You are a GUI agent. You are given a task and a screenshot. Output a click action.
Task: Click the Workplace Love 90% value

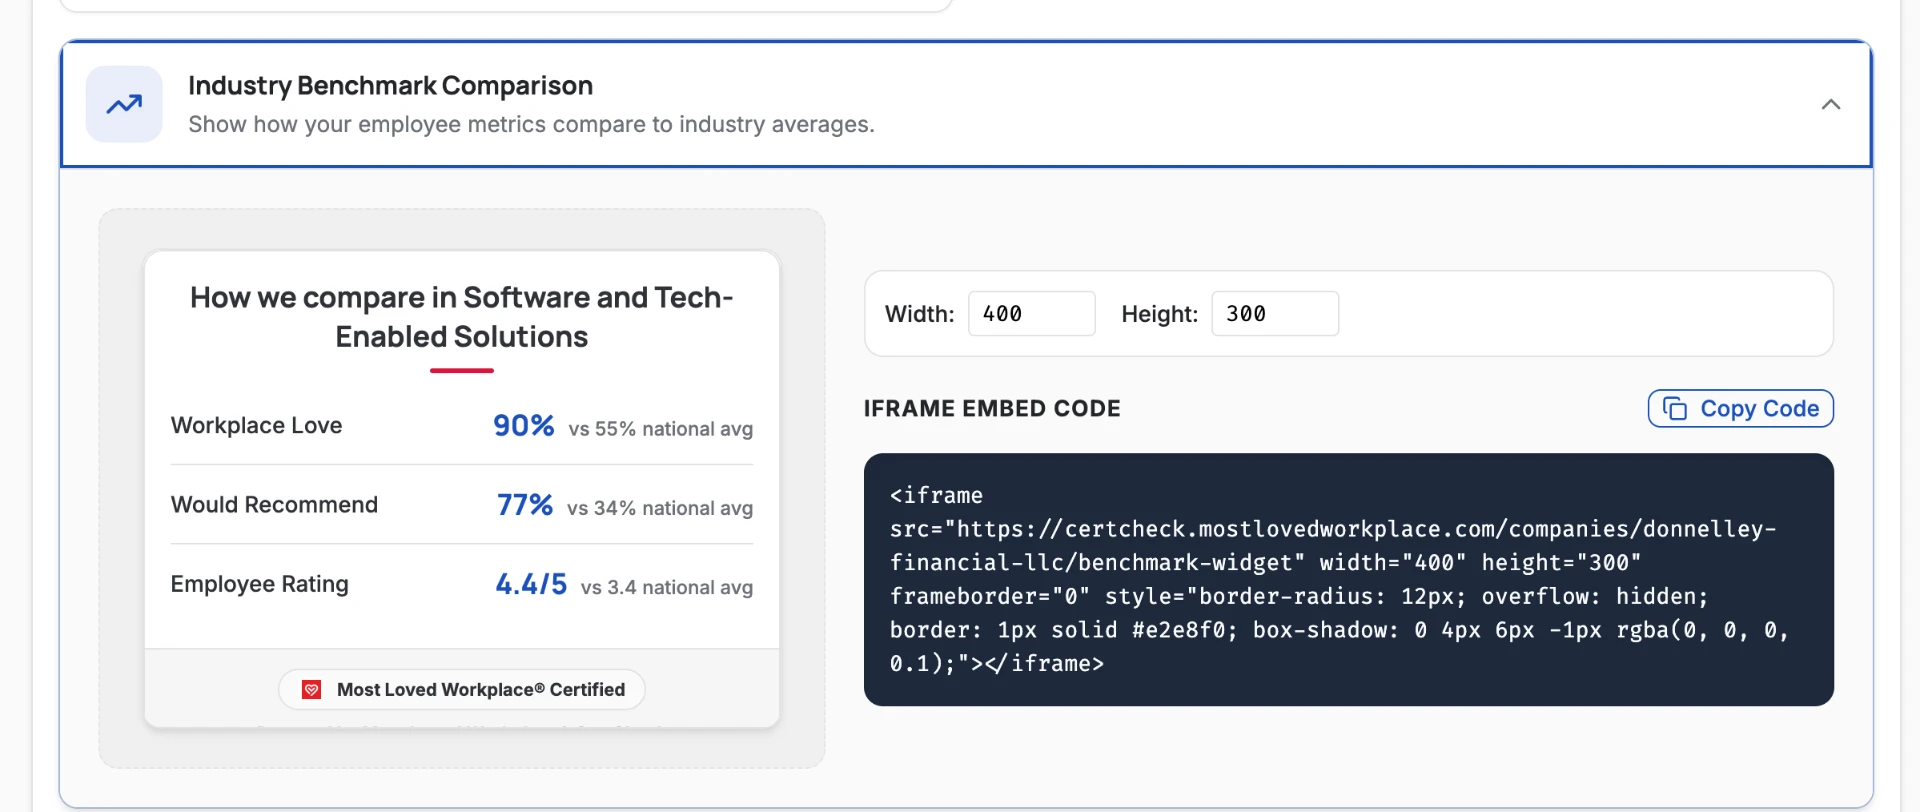[x=523, y=425]
